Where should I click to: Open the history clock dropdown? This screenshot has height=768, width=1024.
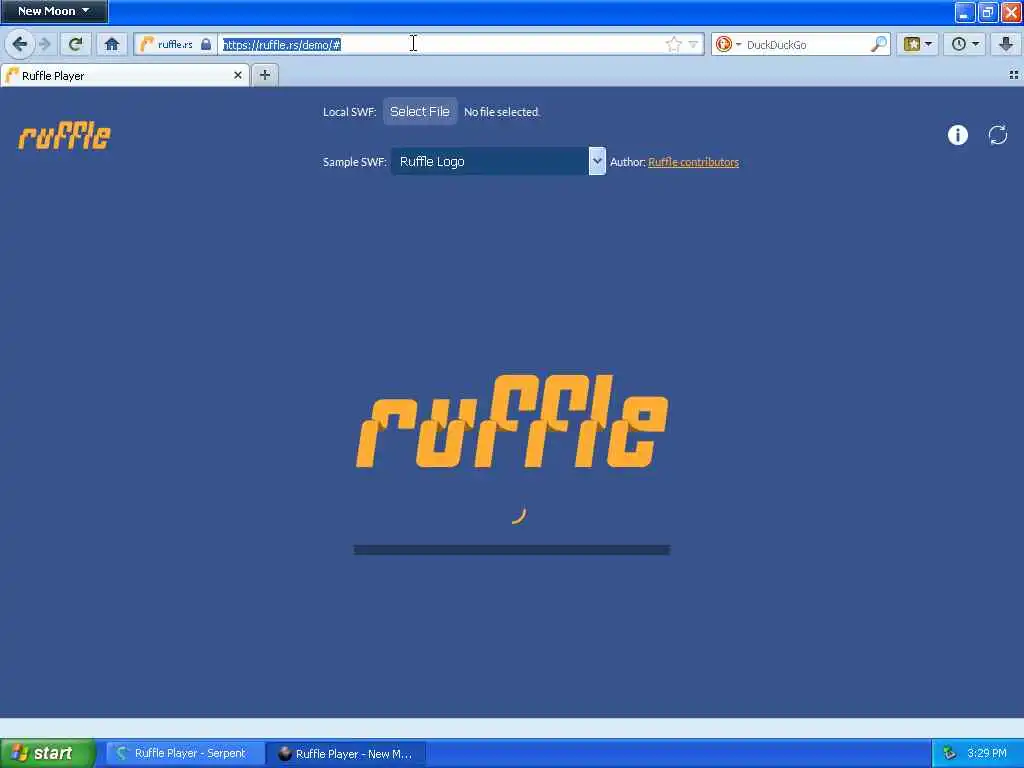point(965,44)
